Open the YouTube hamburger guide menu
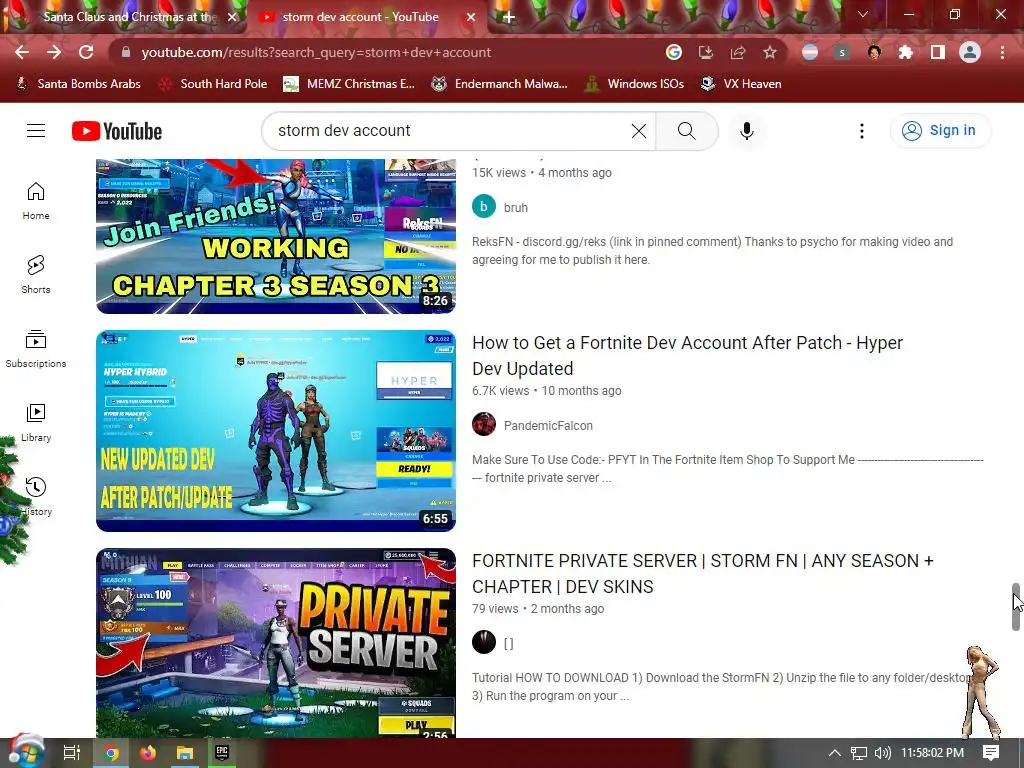The width and height of the screenshot is (1024, 768). (x=36, y=131)
